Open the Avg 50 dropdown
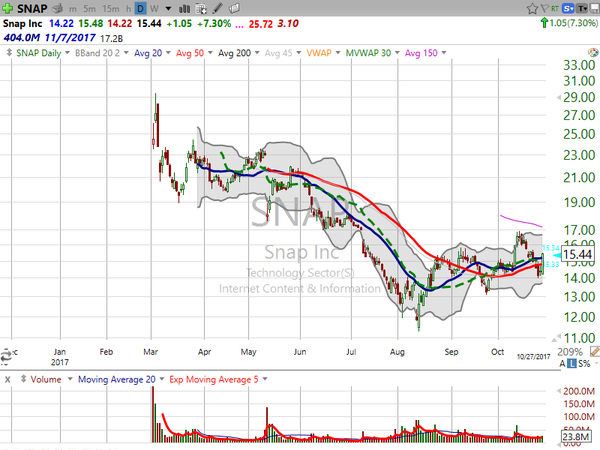The height and width of the screenshot is (450, 600). coord(210,52)
